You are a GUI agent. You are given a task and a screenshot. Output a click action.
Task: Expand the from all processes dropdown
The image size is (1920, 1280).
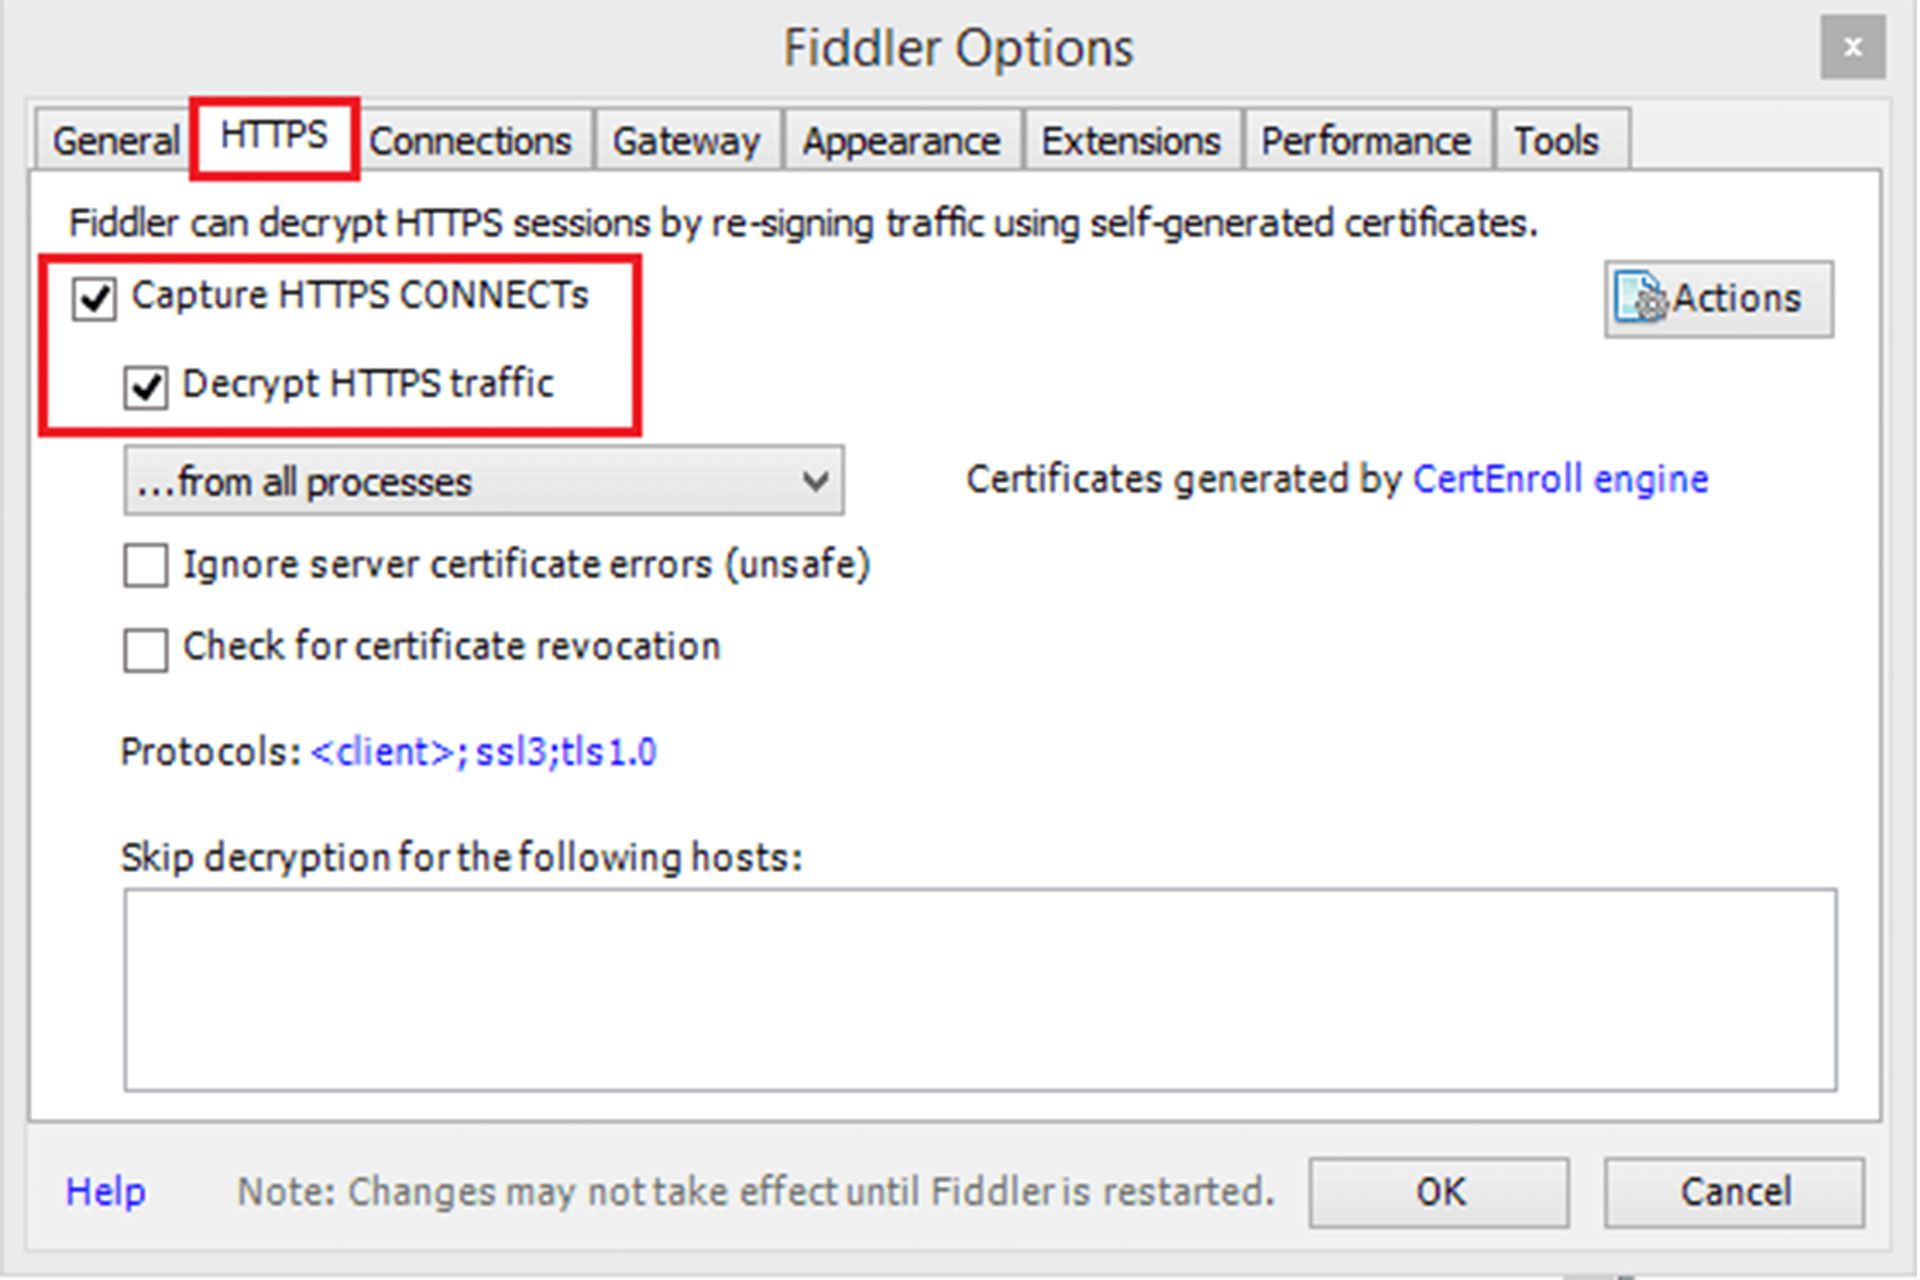click(484, 481)
